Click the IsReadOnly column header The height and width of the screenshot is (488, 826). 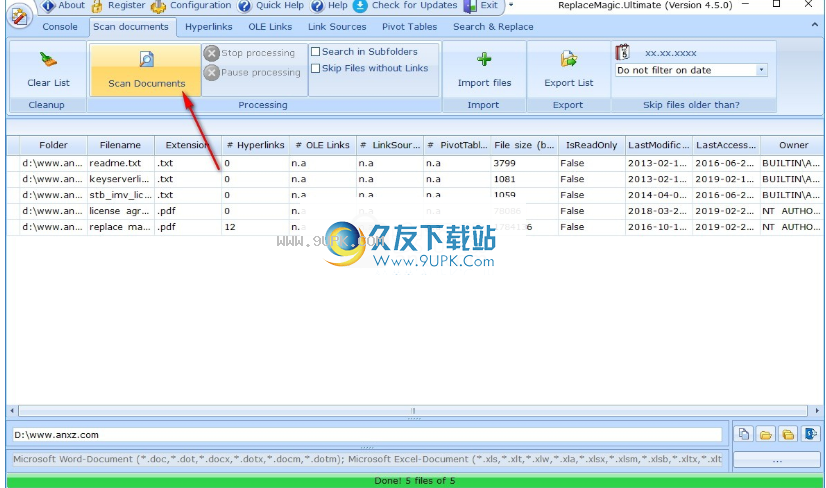coord(592,145)
